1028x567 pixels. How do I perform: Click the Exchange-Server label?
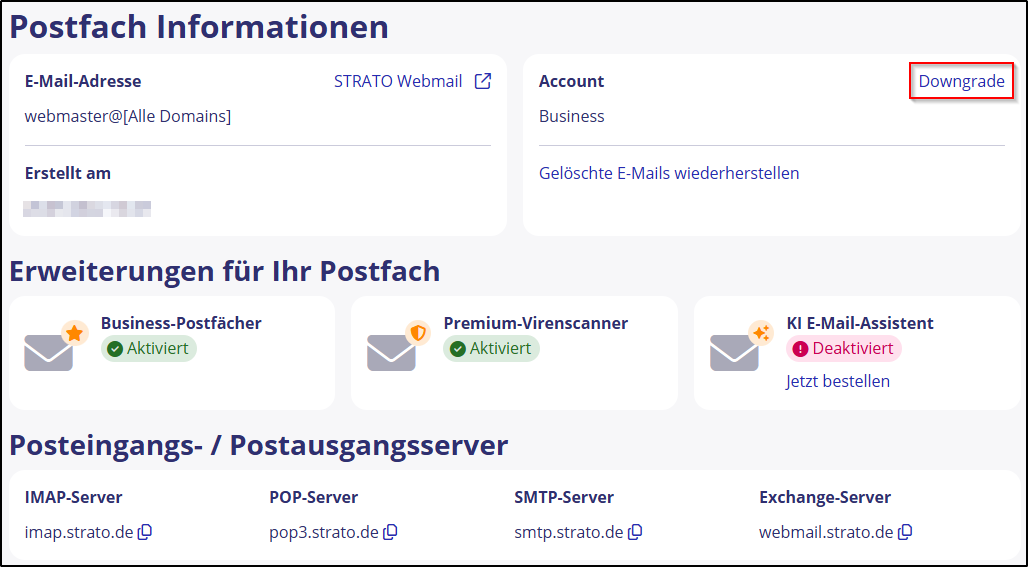pyautogui.click(x=825, y=498)
